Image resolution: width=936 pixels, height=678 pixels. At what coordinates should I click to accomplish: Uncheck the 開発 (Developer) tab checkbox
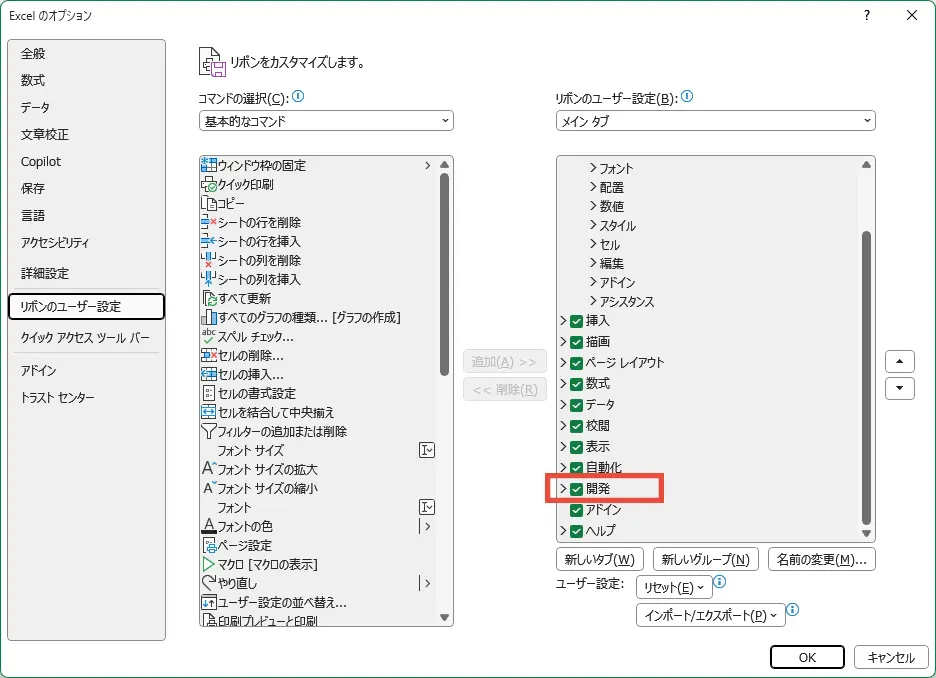tap(576, 489)
